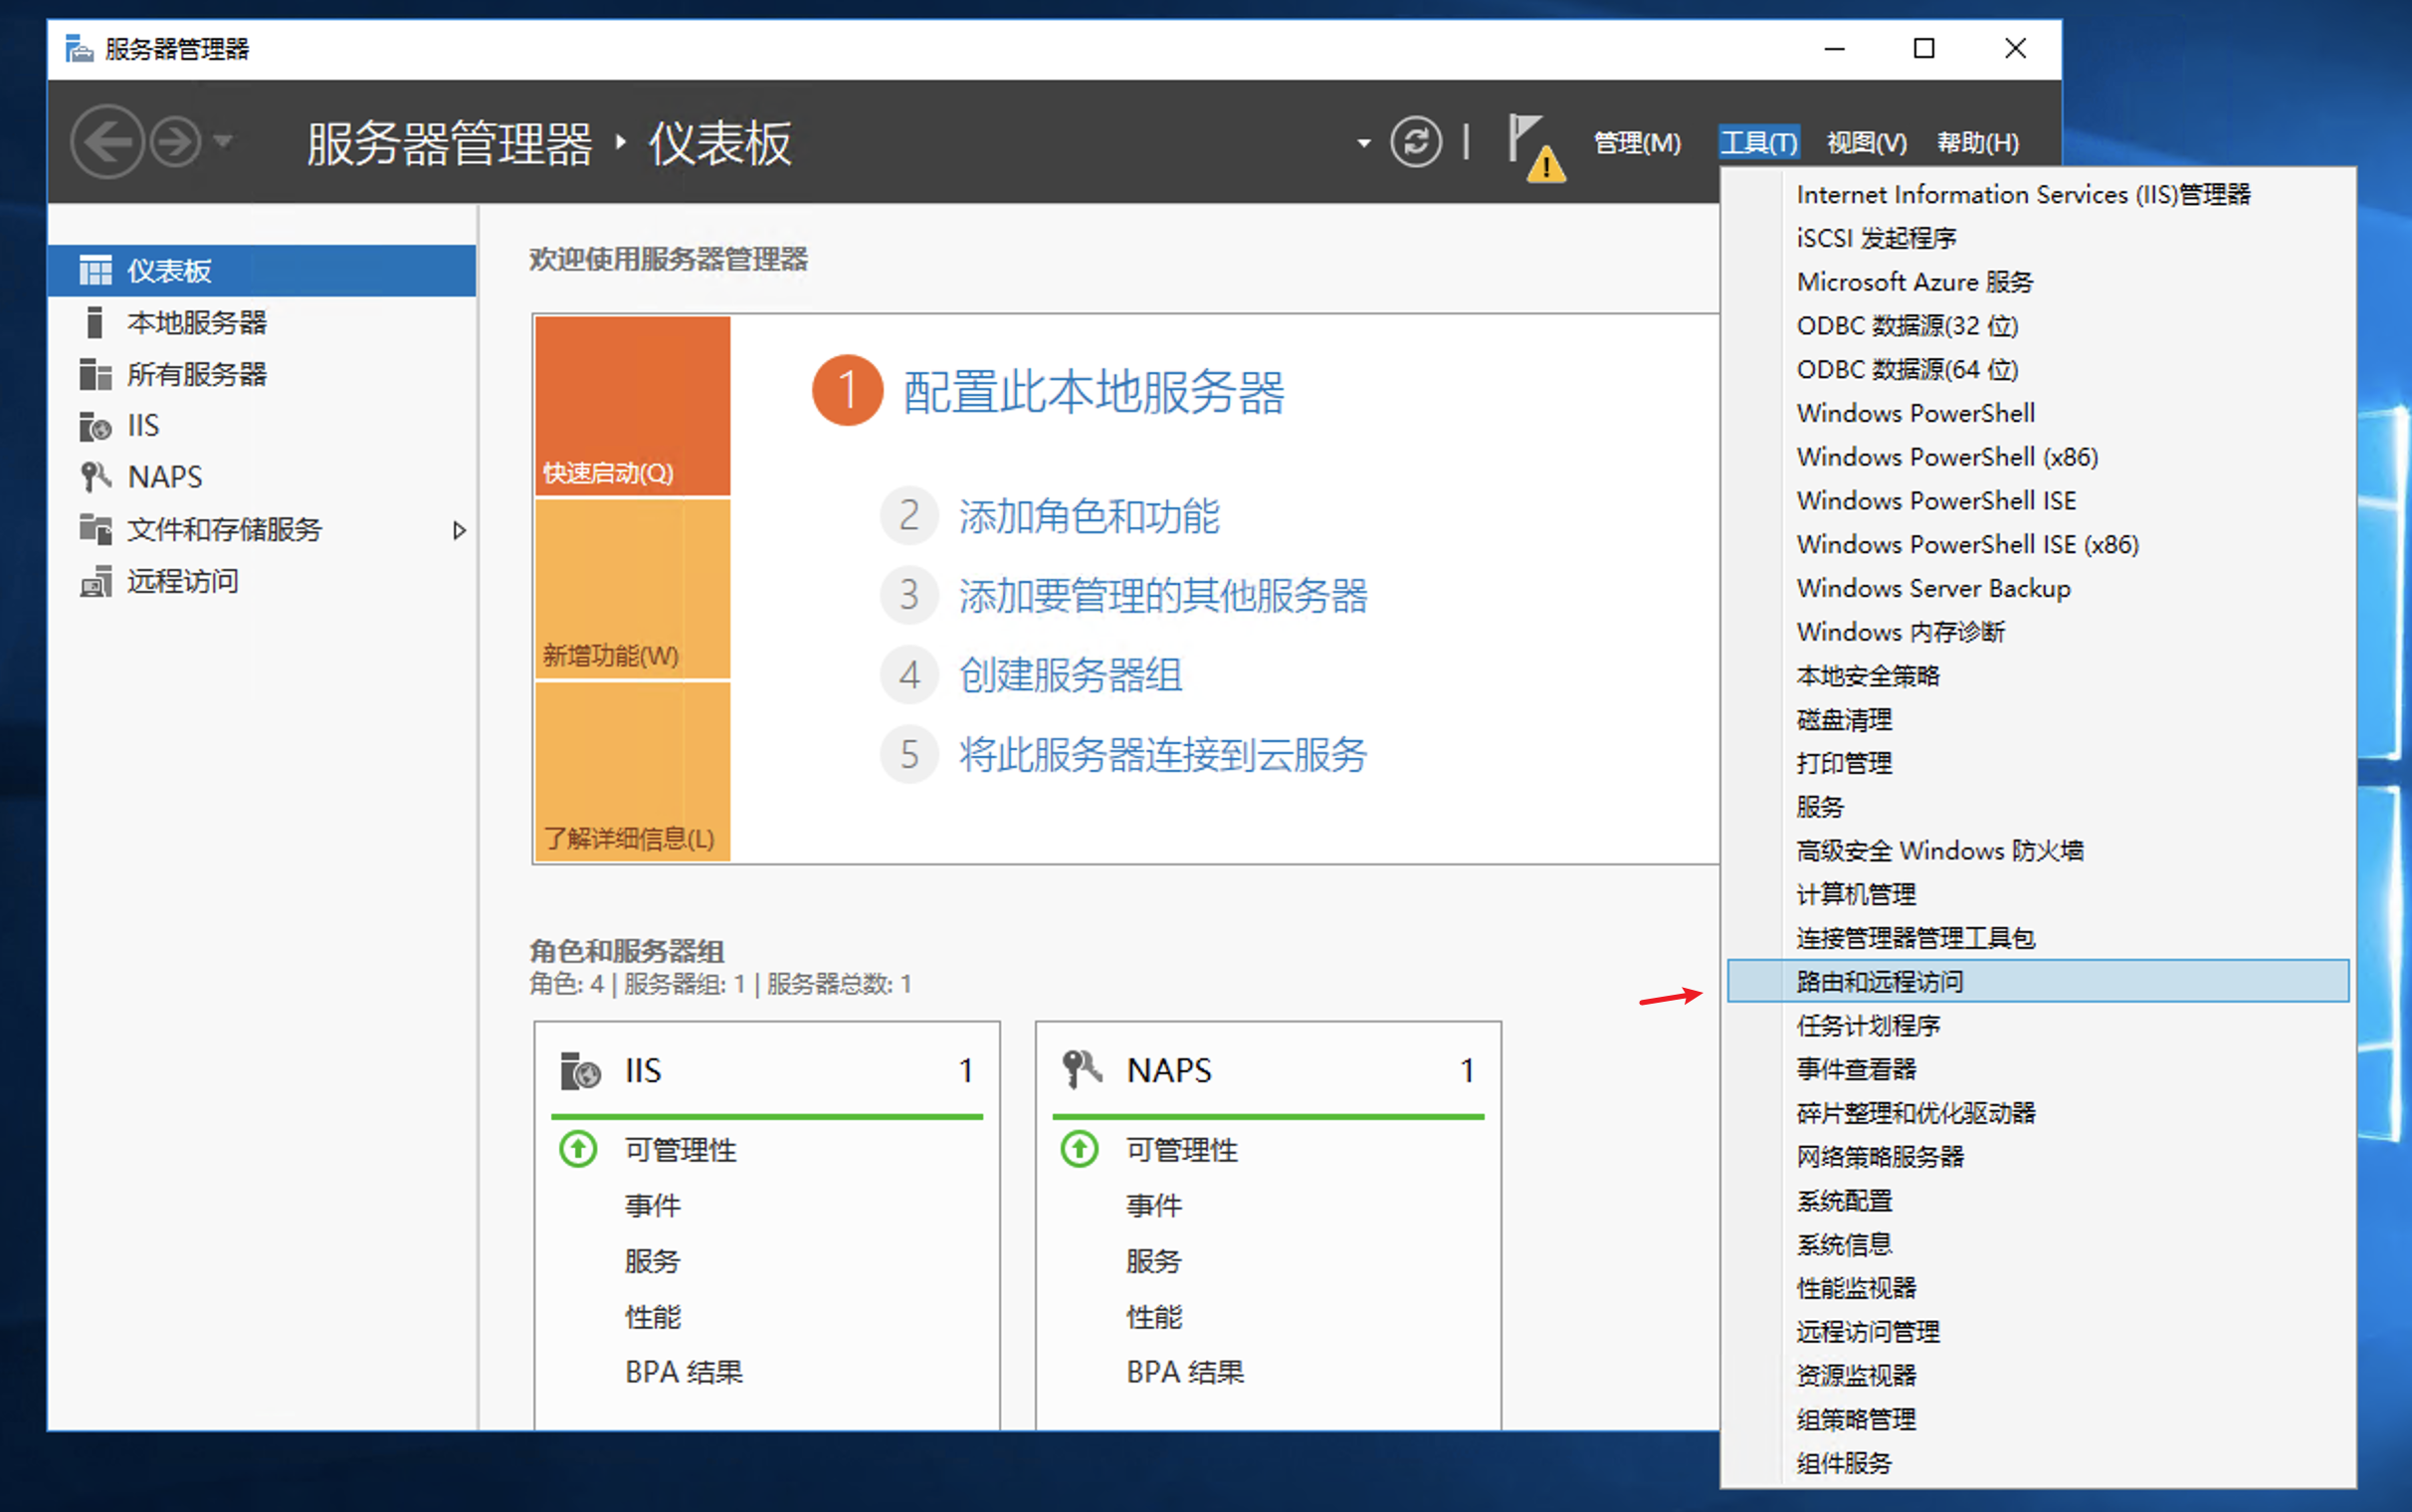This screenshot has width=2412, height=1512.
Task: Click the key icon on the NAPS tile
Action: click(1078, 1069)
